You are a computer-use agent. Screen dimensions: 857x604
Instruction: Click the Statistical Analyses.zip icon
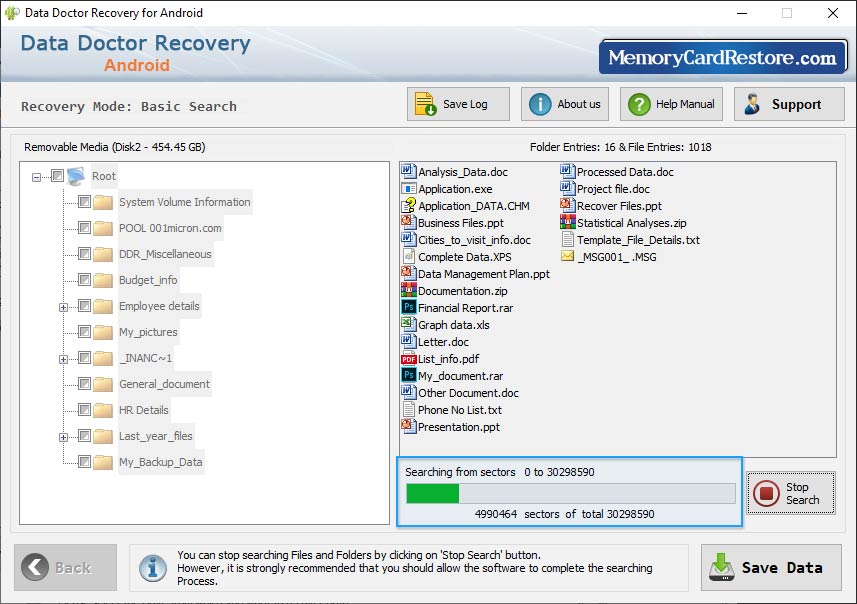pyautogui.click(x=567, y=222)
